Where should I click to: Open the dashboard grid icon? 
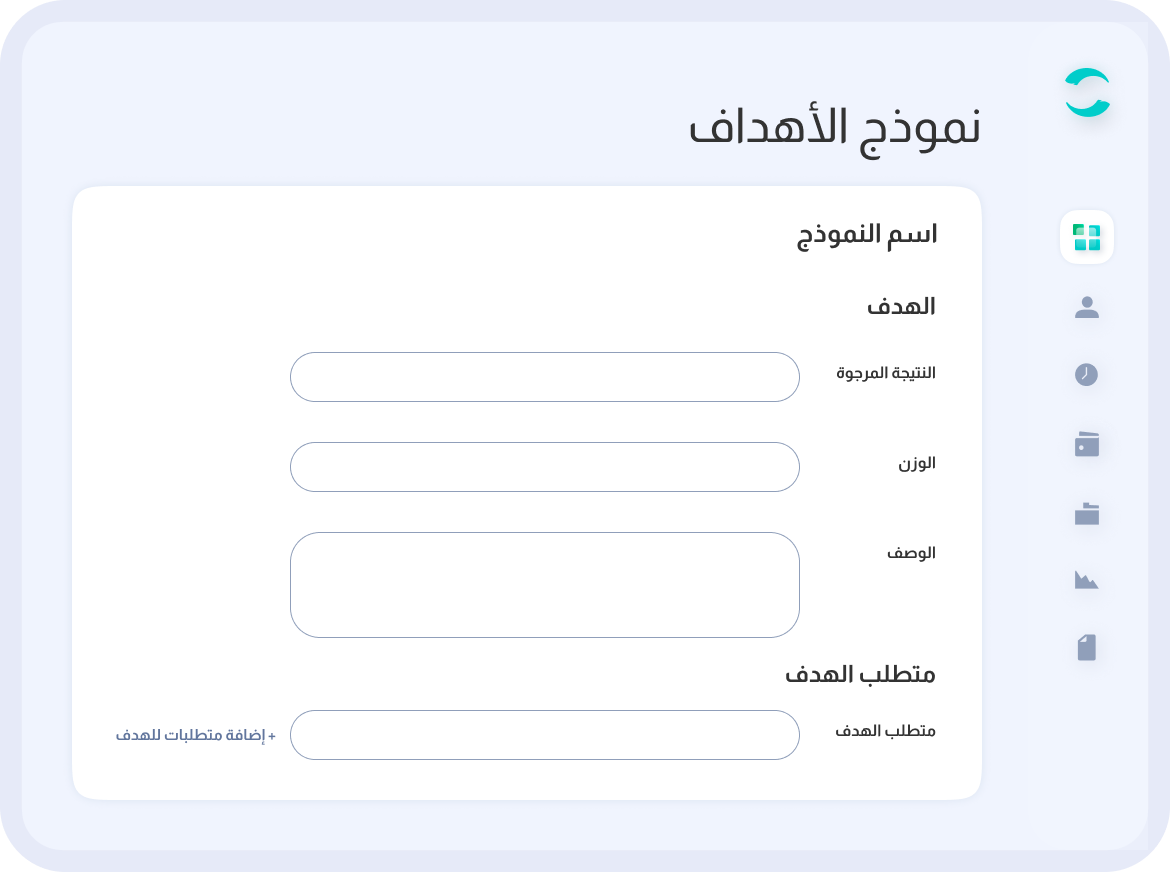(1087, 238)
